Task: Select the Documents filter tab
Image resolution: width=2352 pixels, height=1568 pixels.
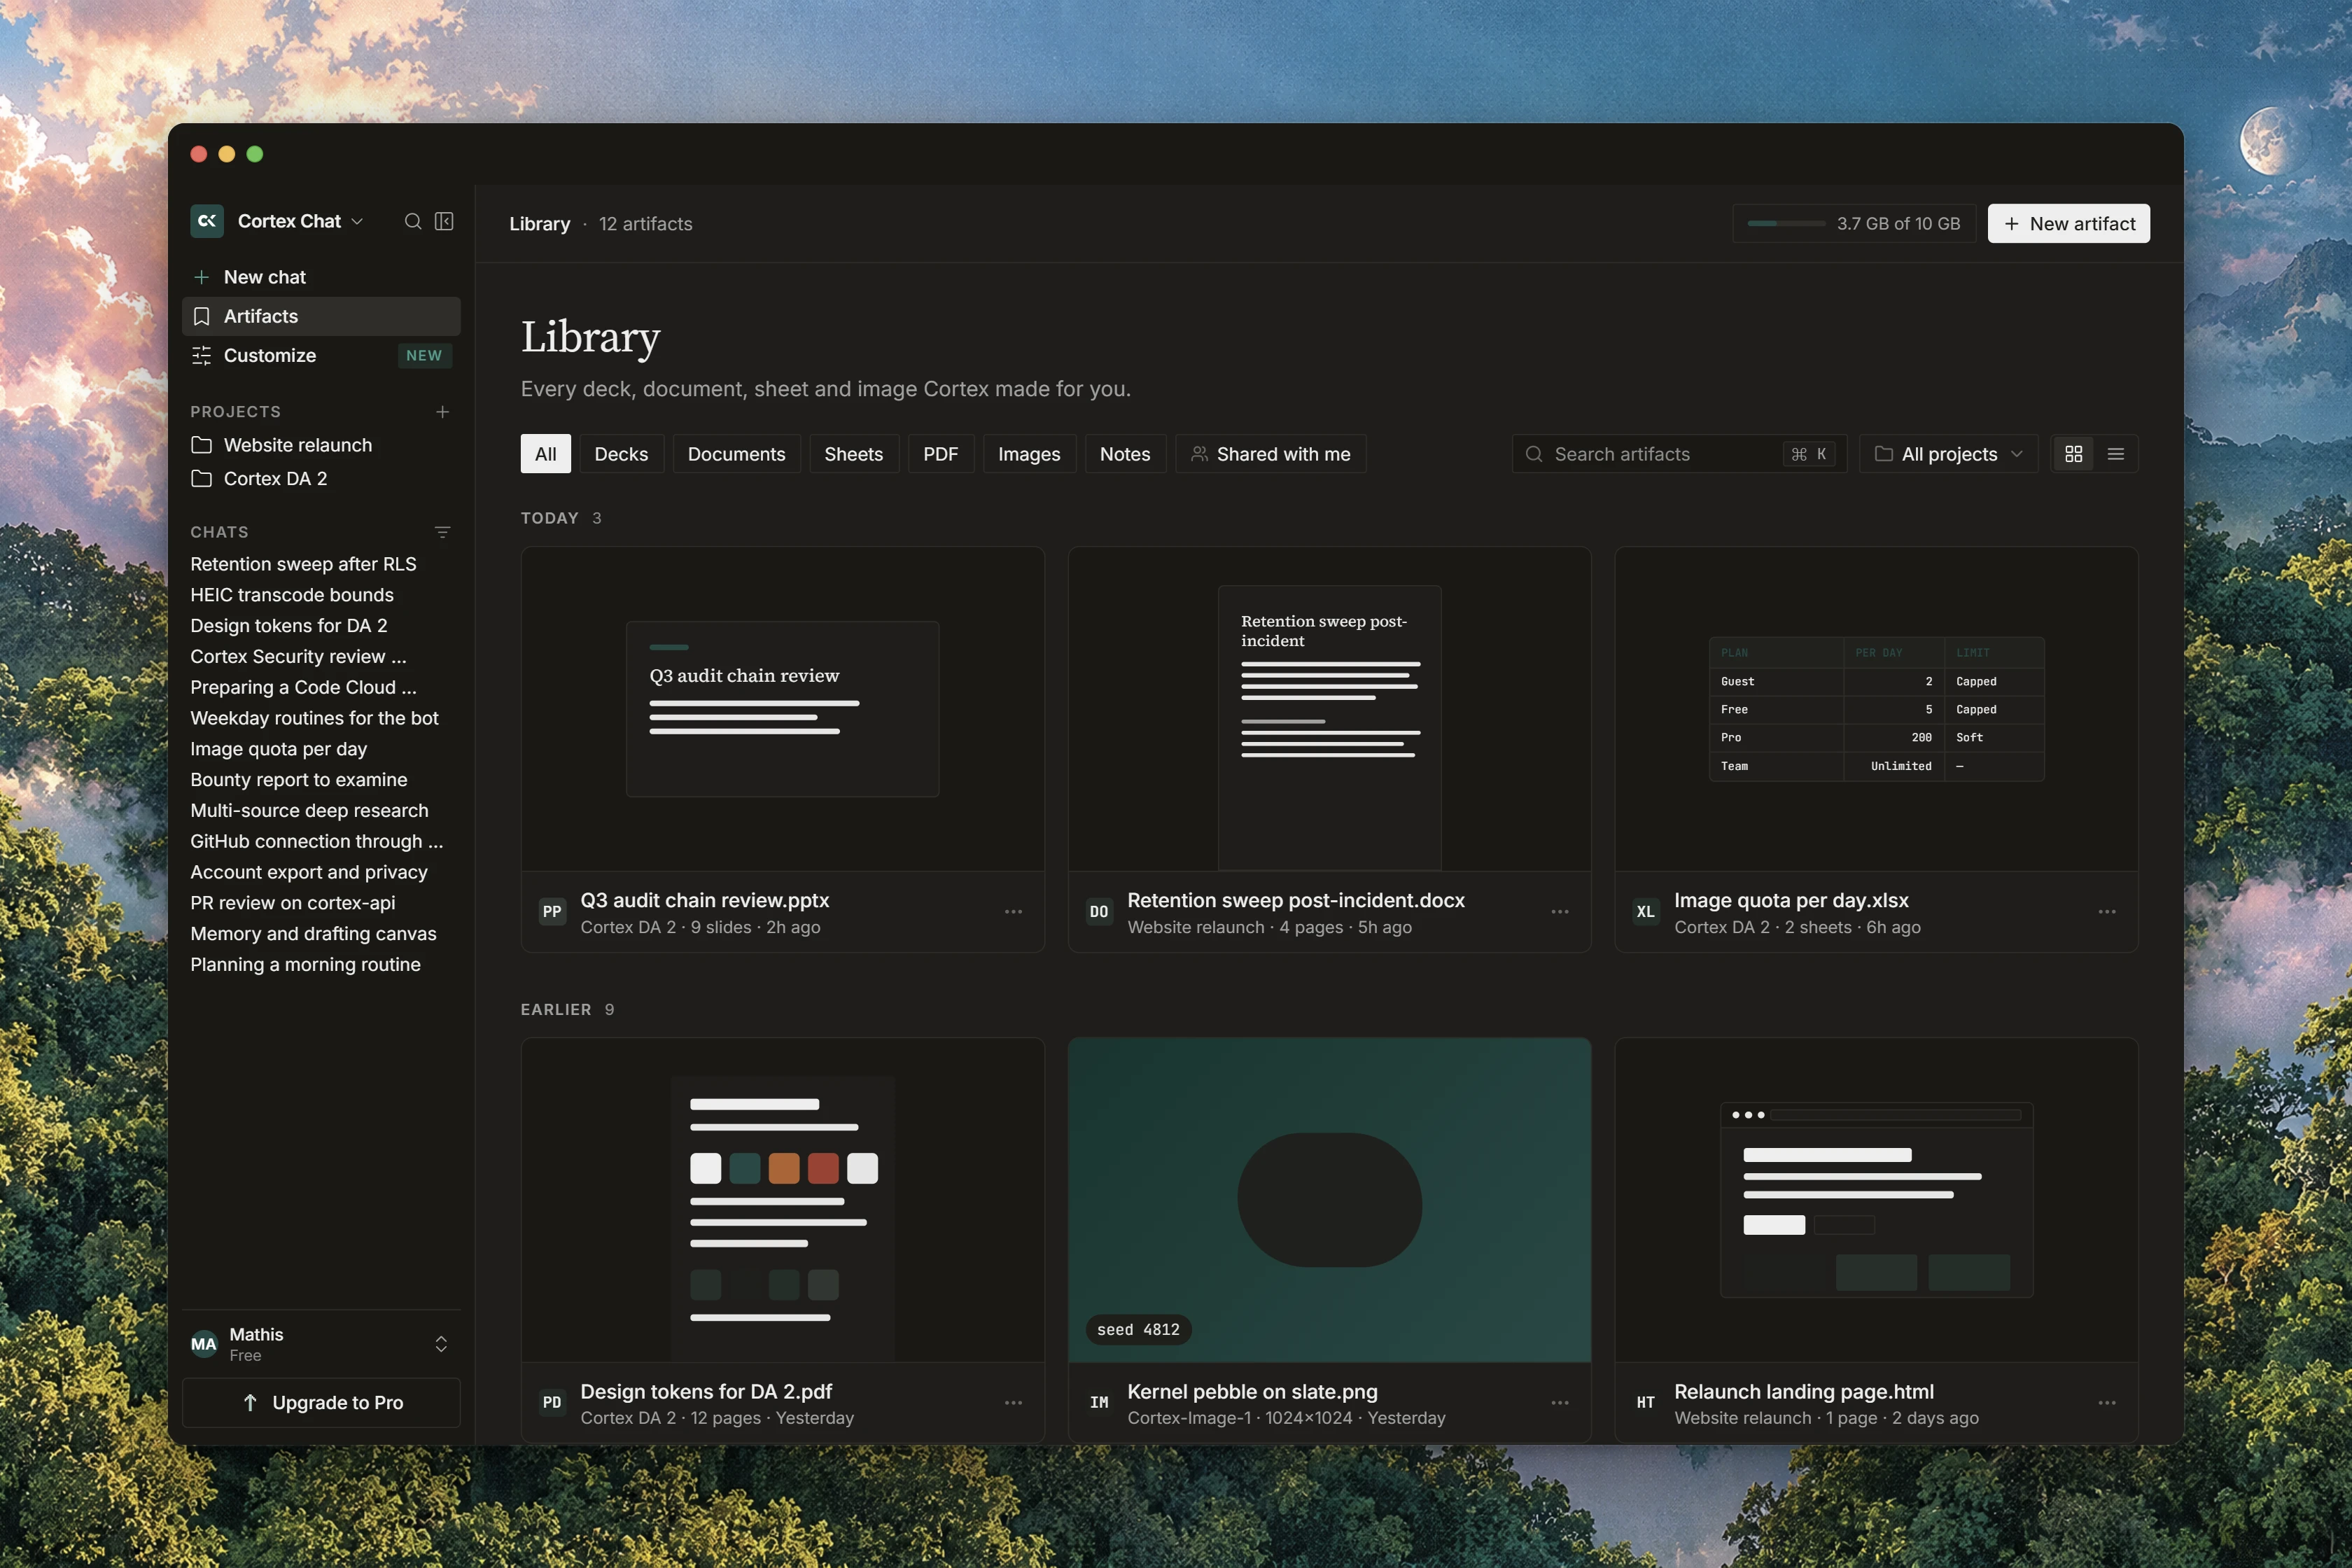Action: click(737, 454)
